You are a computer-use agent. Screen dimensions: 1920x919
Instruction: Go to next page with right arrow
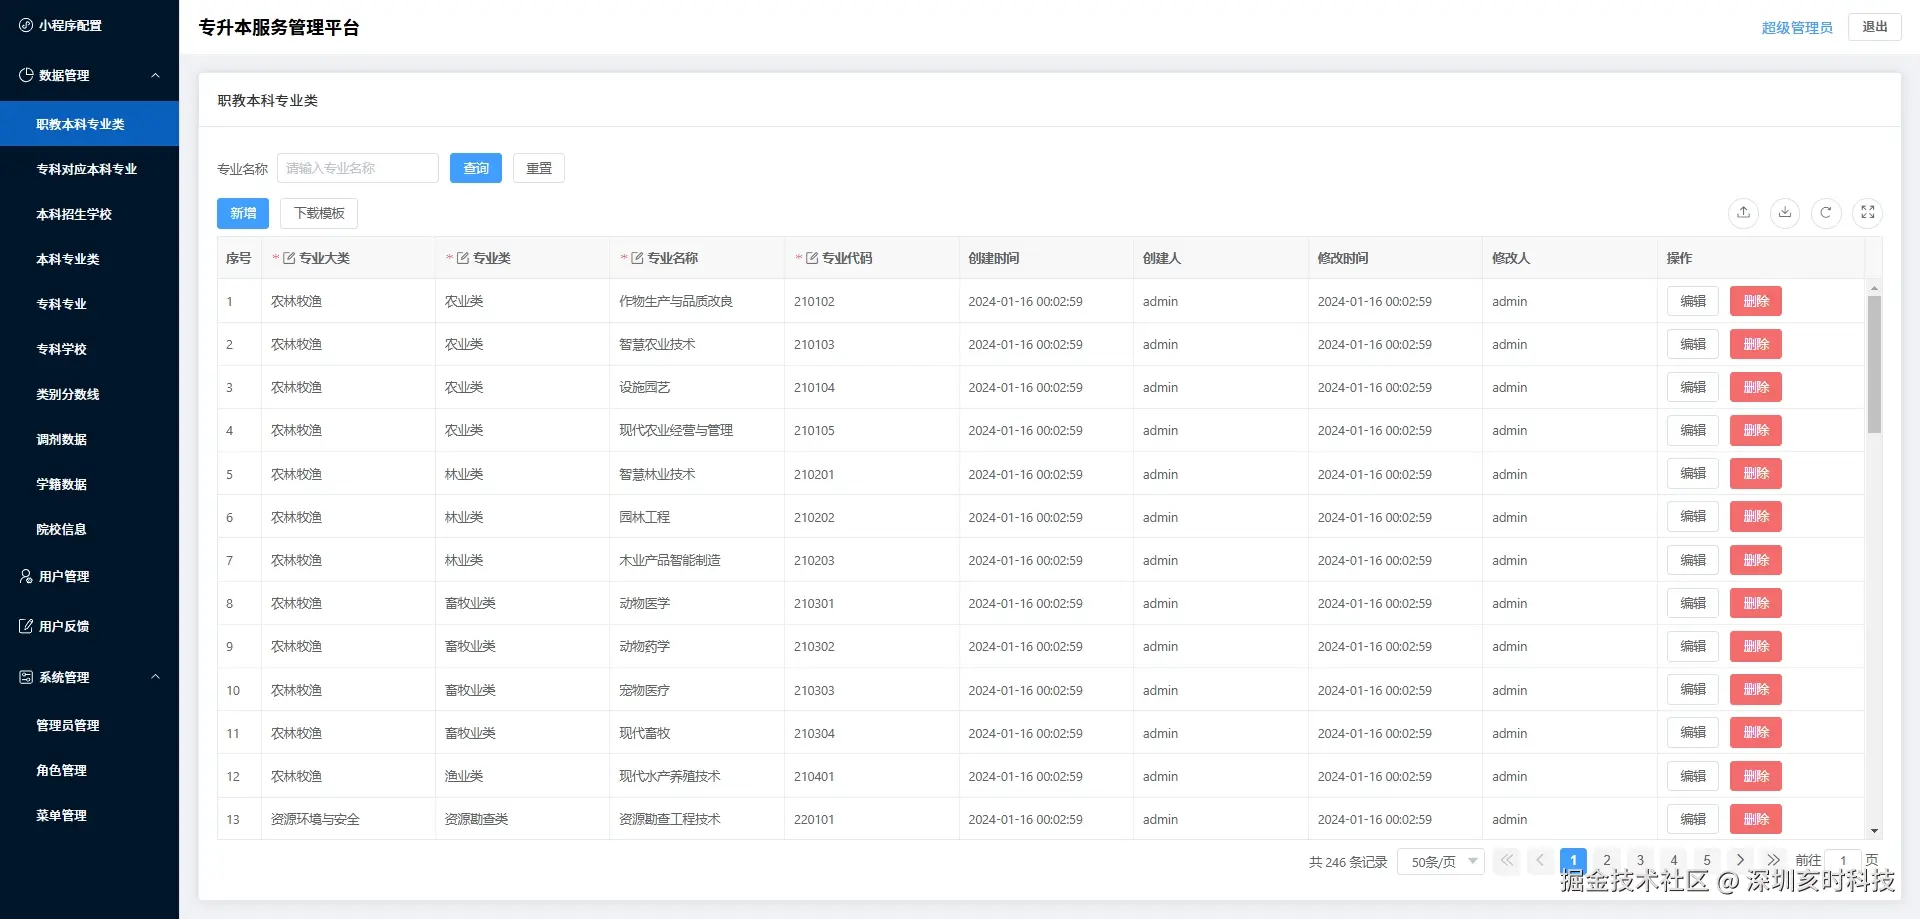[x=1740, y=860]
